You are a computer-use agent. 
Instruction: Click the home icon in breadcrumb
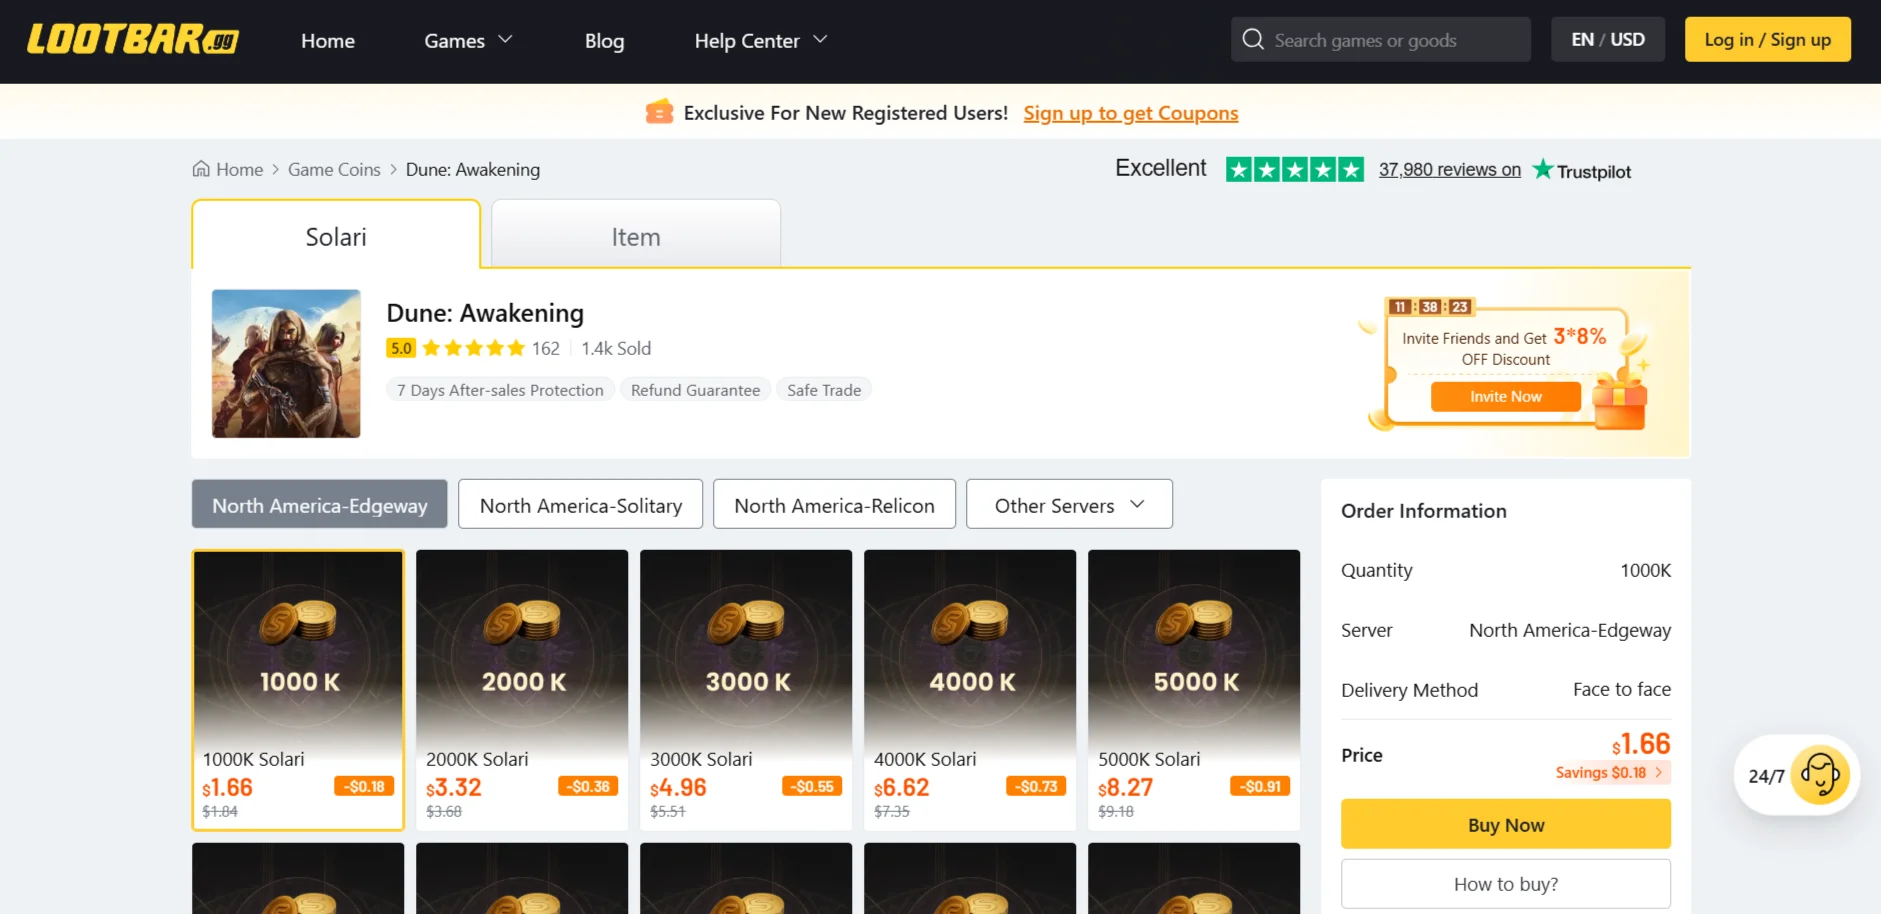click(x=201, y=169)
